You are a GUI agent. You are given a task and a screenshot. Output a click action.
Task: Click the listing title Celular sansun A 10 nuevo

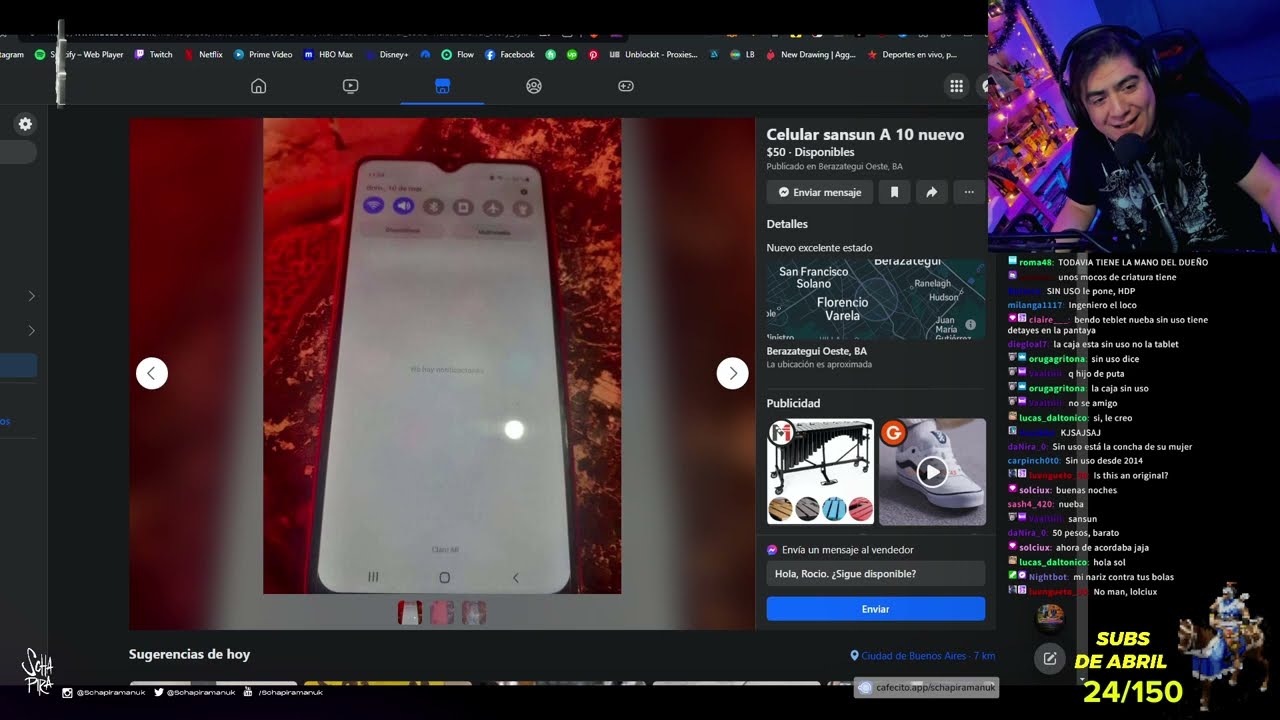point(865,135)
